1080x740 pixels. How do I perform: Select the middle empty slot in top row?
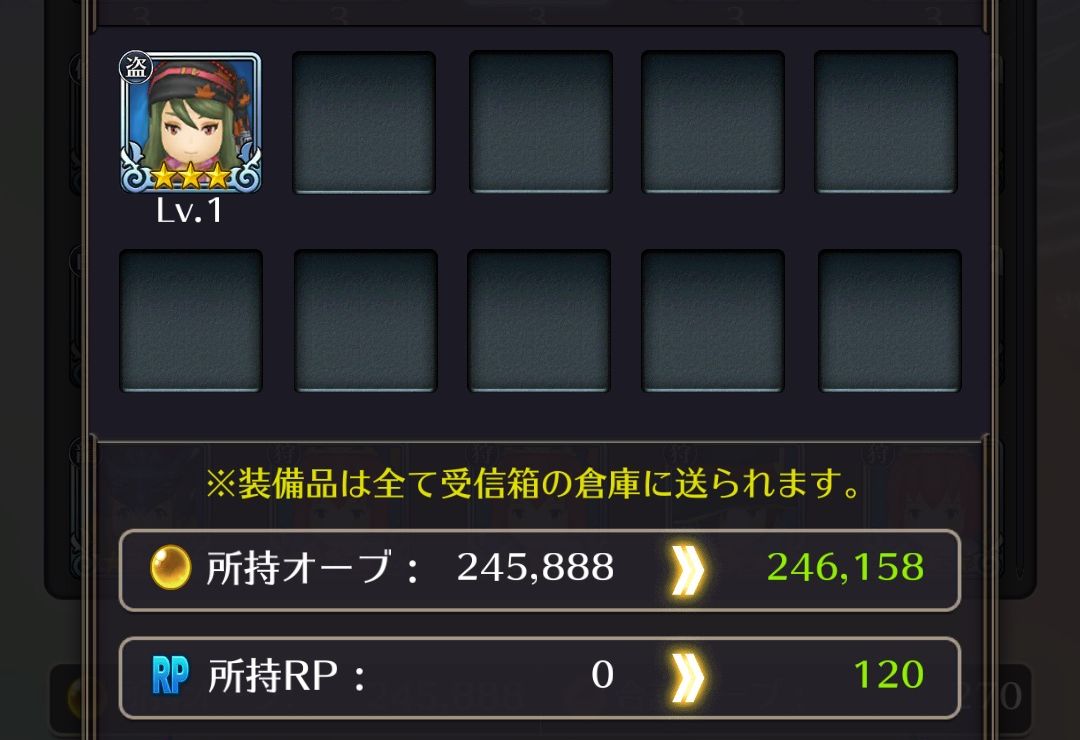(541, 122)
